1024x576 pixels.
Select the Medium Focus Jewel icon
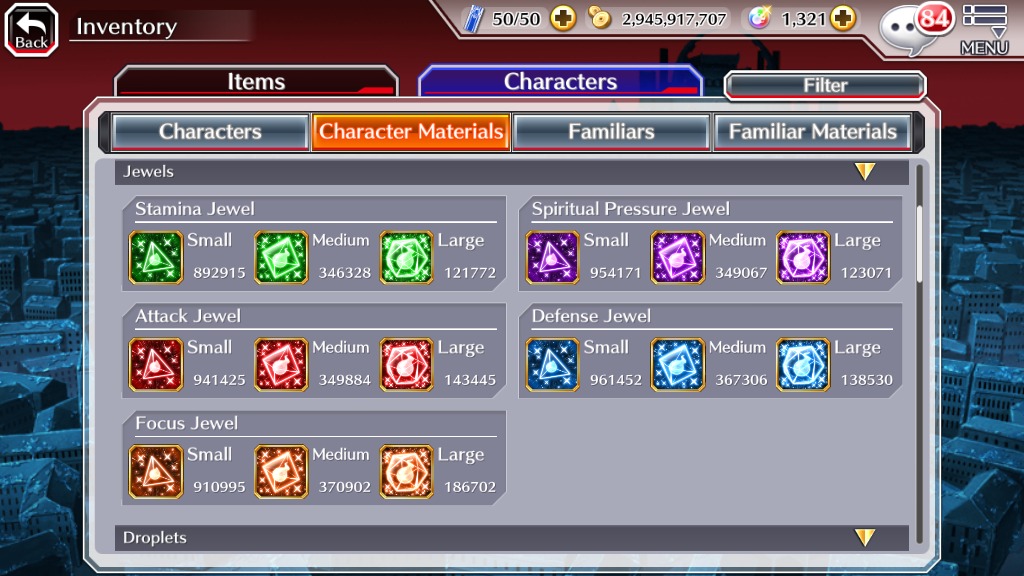[281, 472]
